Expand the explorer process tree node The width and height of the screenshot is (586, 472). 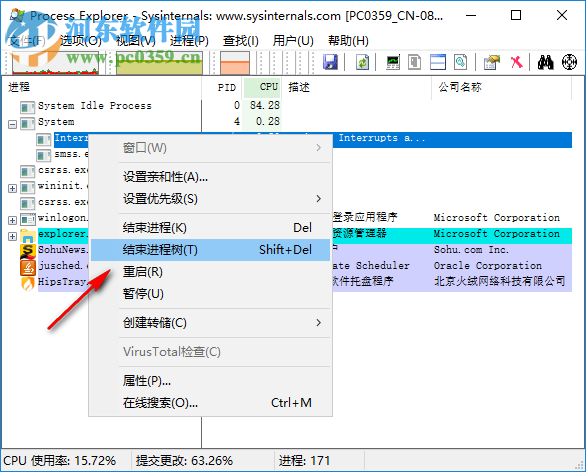coord(12,237)
